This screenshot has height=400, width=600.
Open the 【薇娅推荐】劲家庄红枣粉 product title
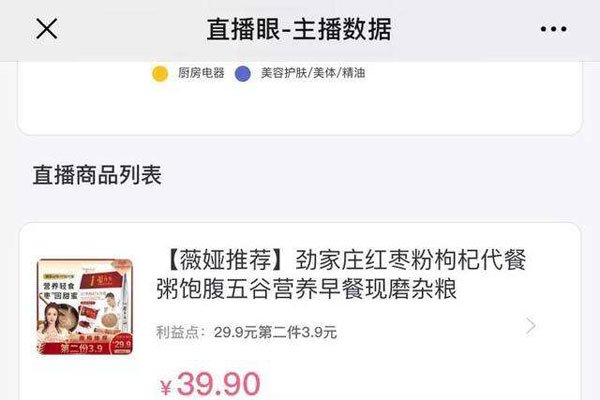click(342, 274)
